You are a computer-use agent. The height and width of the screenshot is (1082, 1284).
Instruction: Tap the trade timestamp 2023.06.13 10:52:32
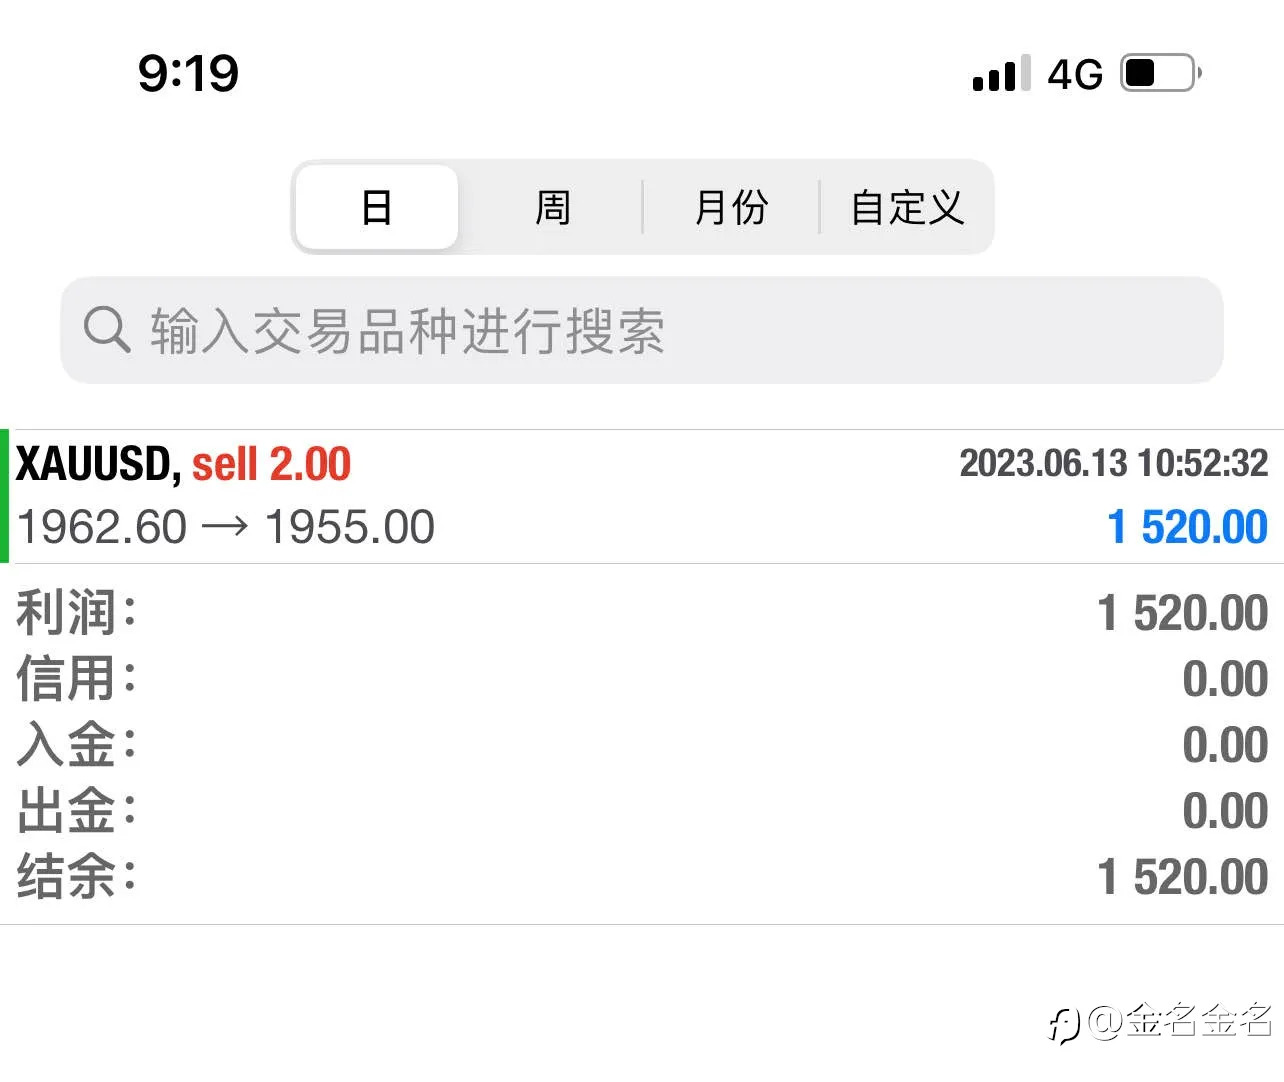[x=1114, y=463]
